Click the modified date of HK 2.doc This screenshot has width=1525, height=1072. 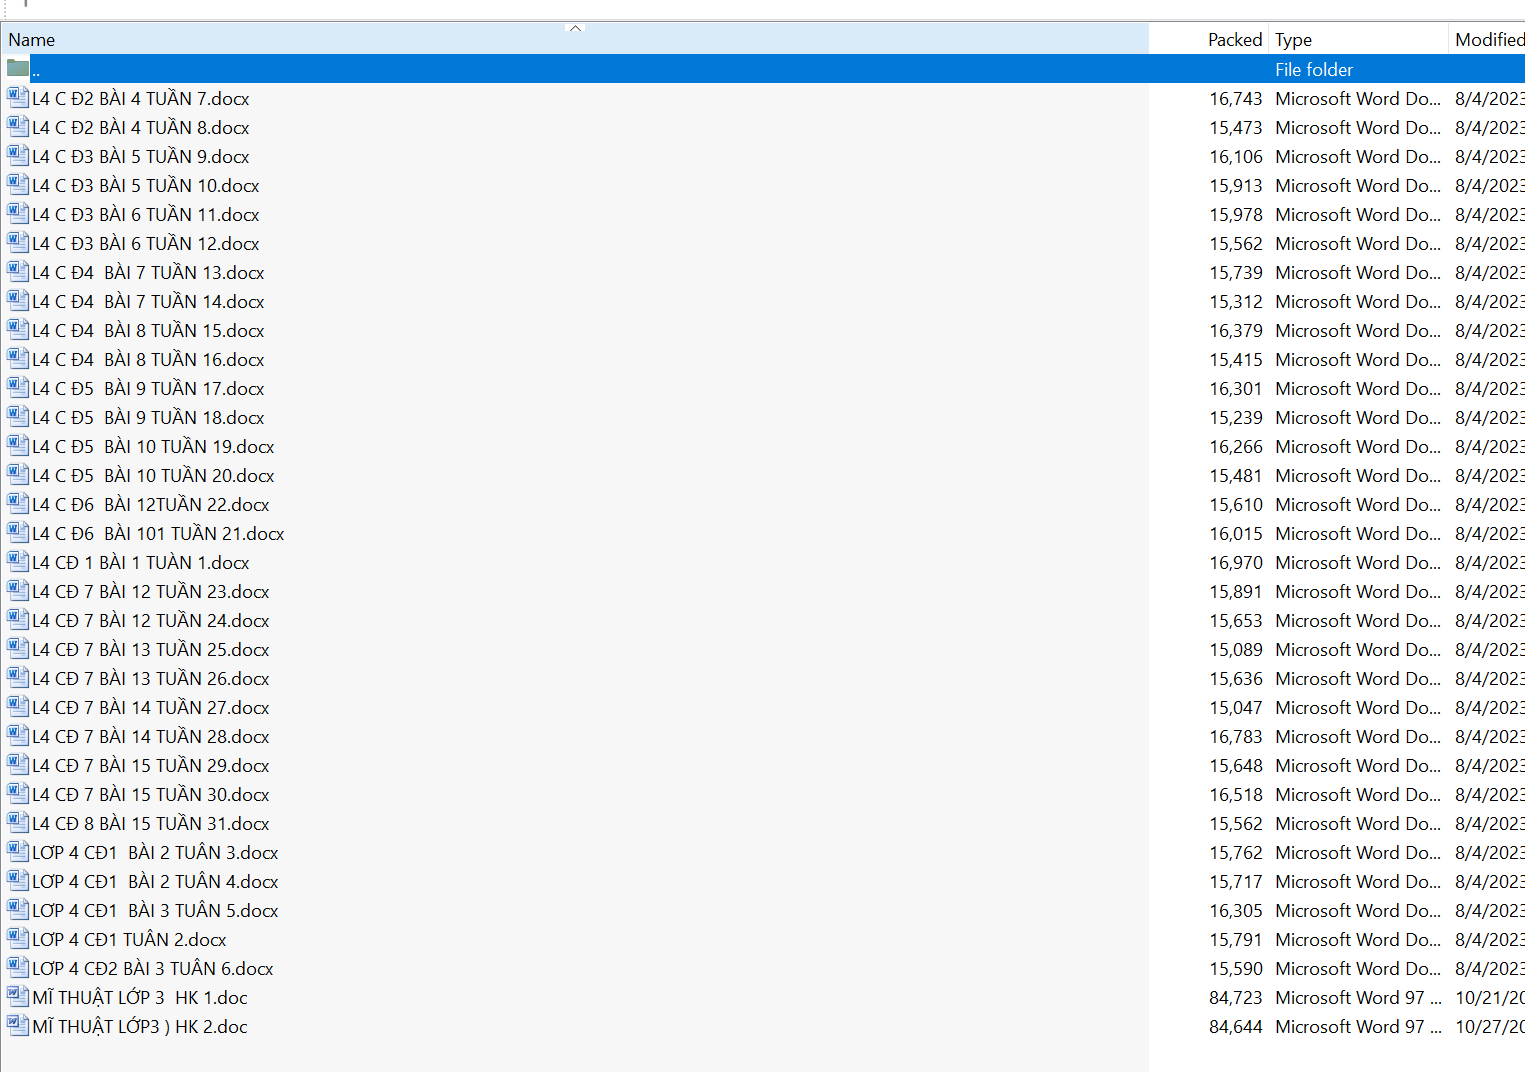[x=1490, y=1027]
